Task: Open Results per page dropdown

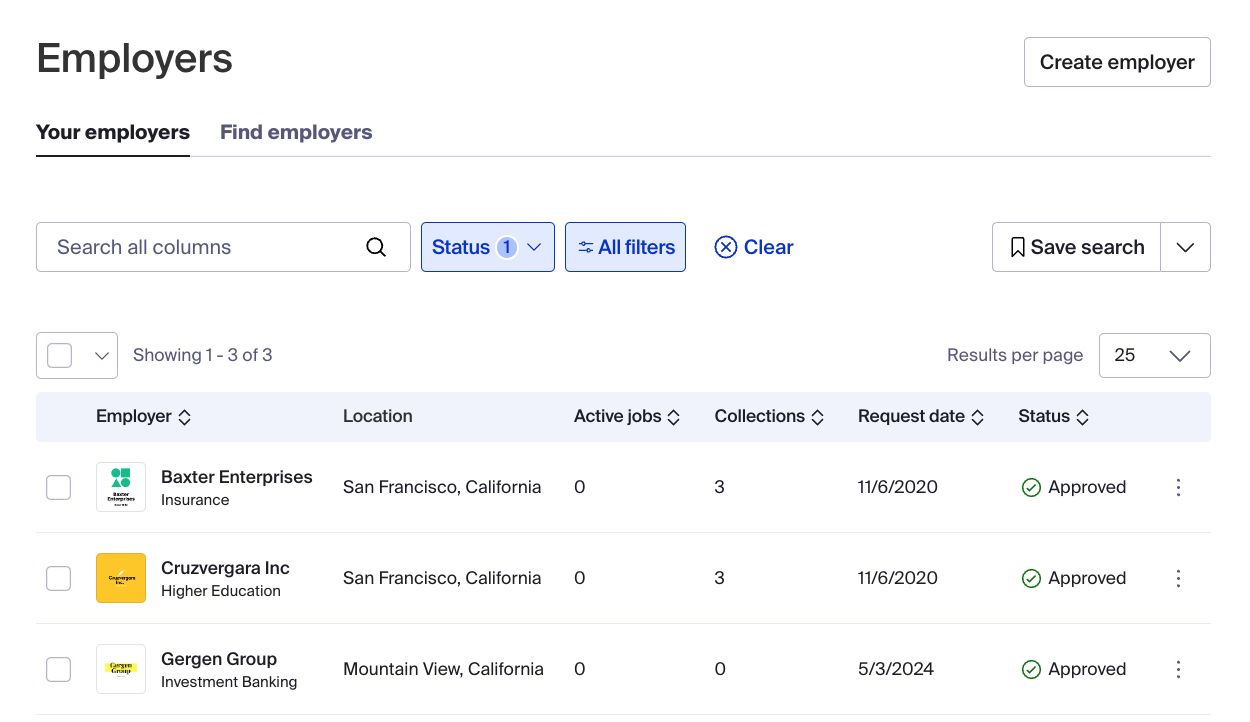Action: pyautogui.click(x=1155, y=355)
